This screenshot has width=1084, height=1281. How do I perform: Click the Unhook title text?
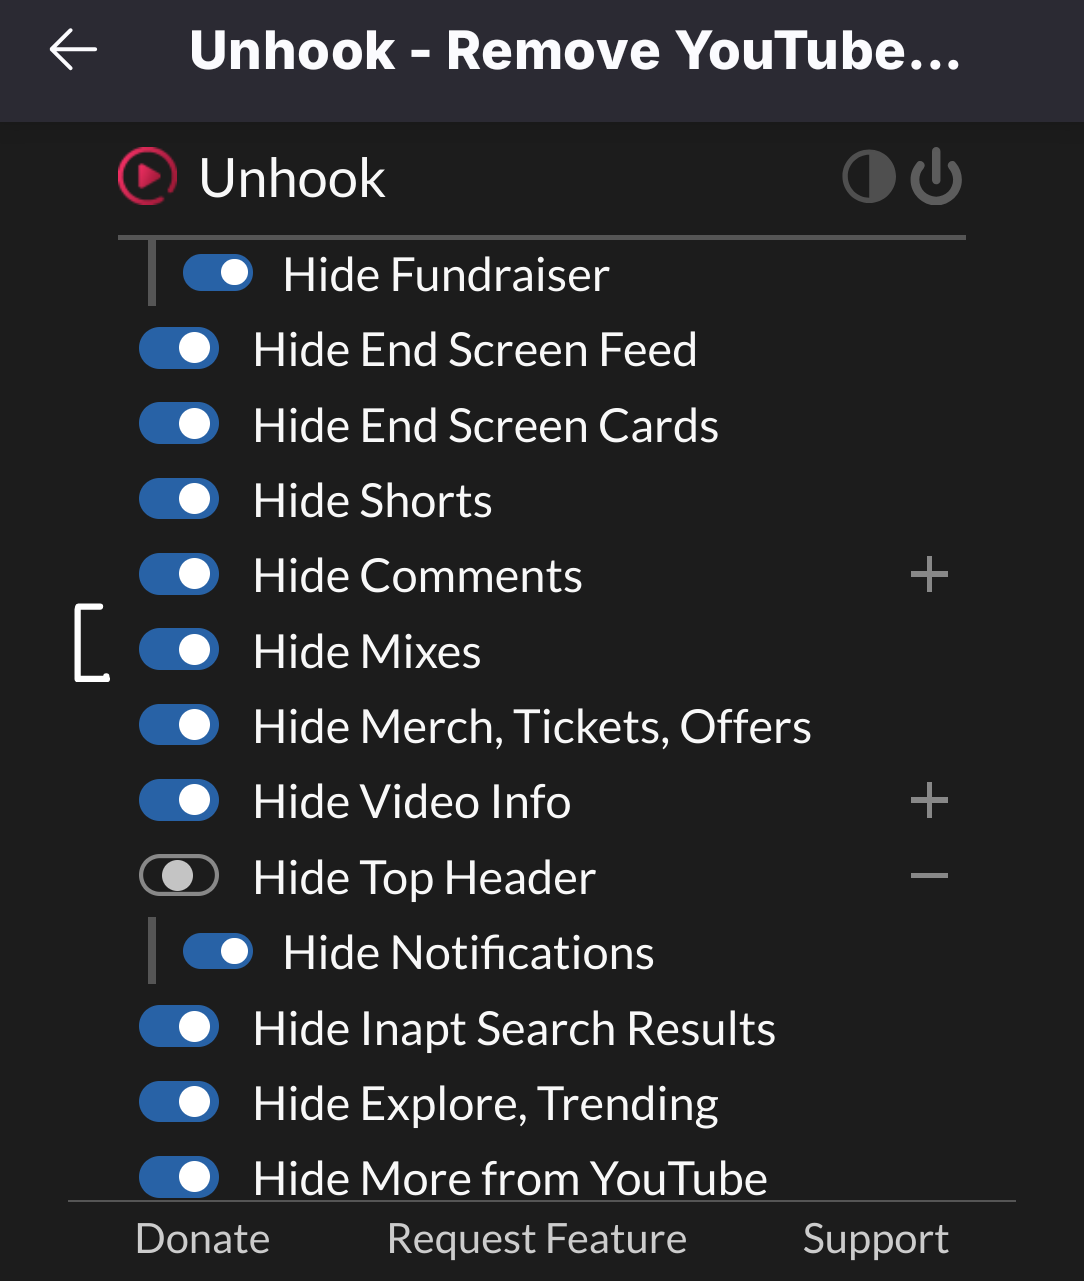(292, 178)
